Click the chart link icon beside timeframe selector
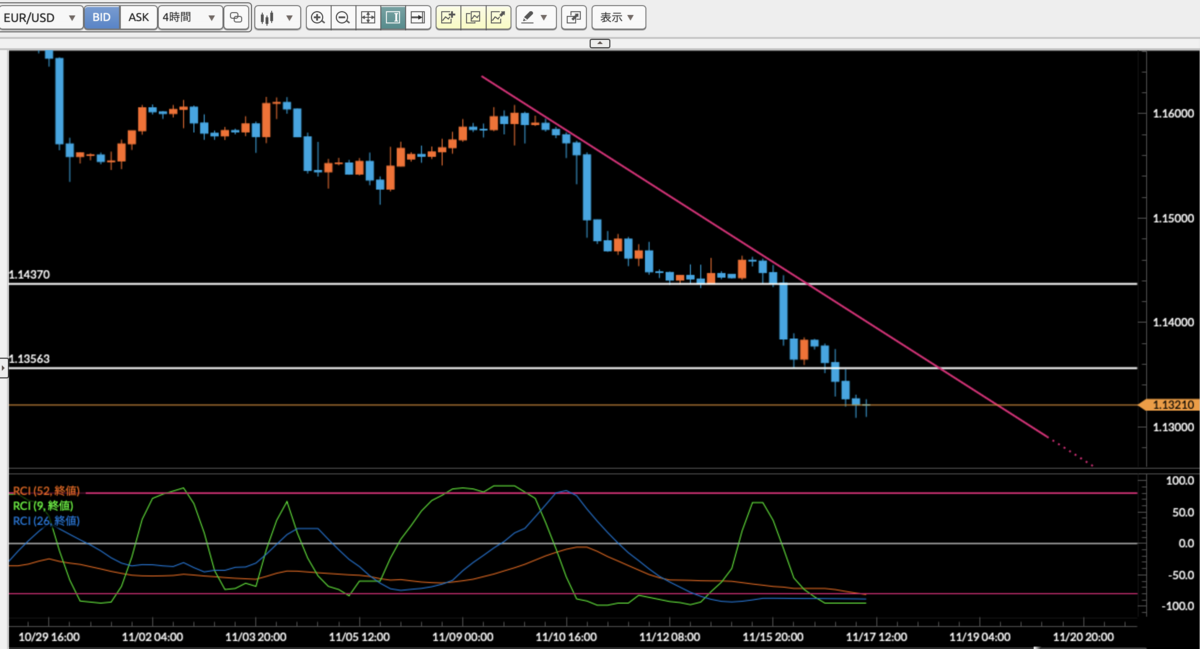1200x649 pixels. click(x=236, y=17)
